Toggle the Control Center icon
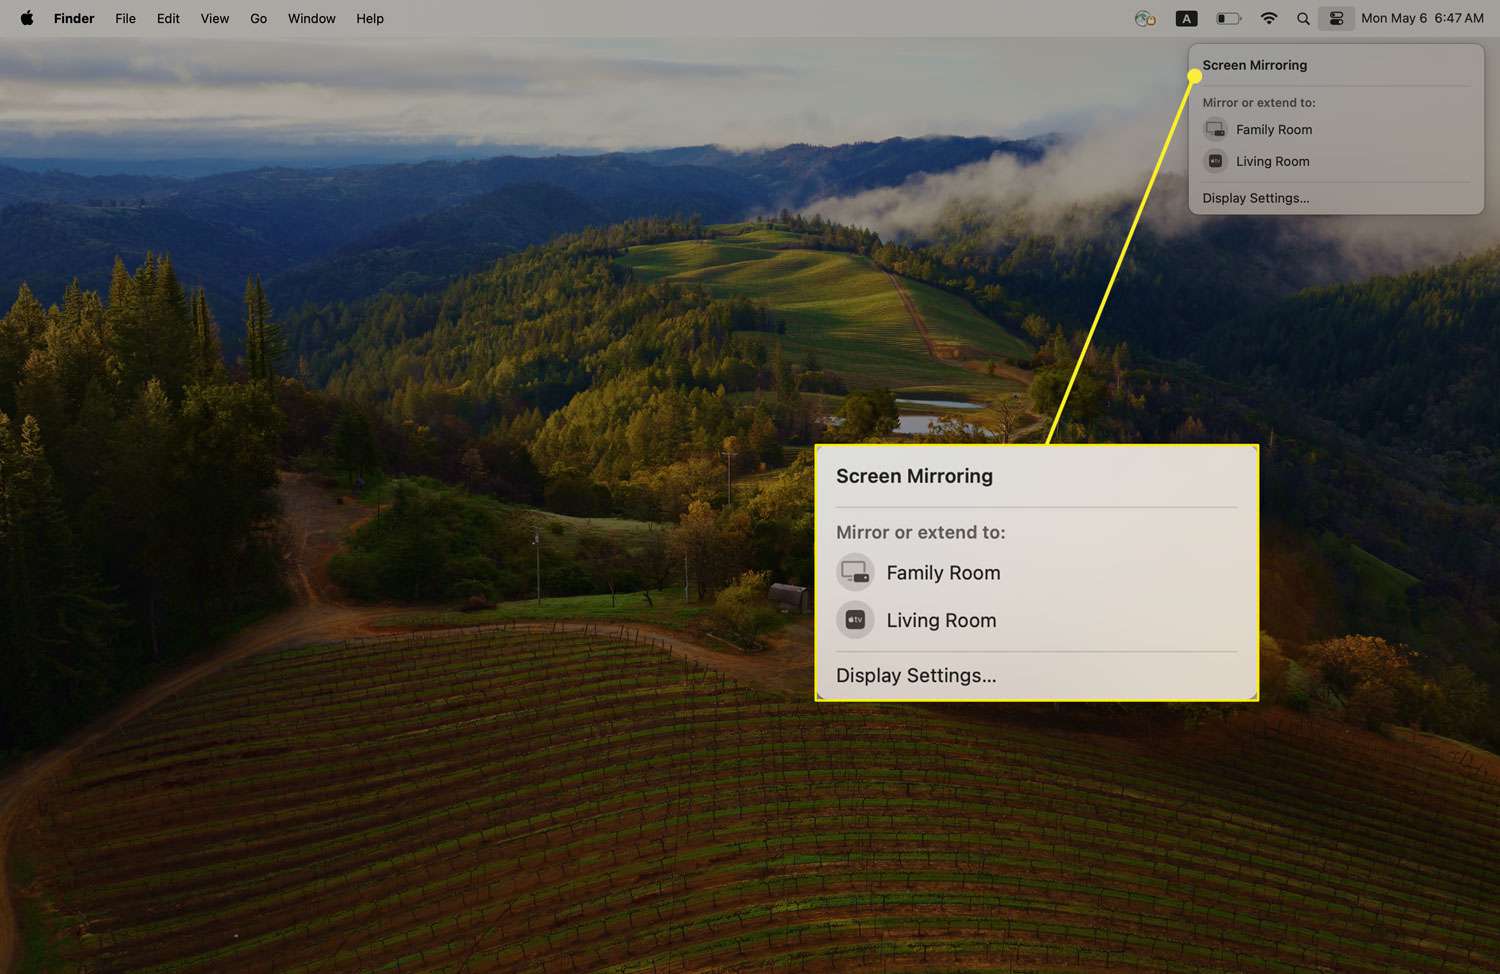Image resolution: width=1500 pixels, height=974 pixels. tap(1336, 18)
